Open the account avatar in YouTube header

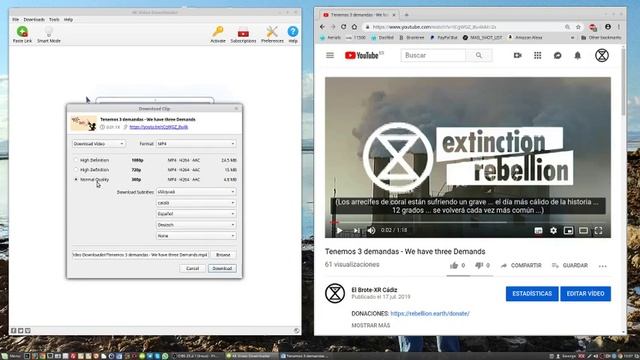[x=602, y=55]
